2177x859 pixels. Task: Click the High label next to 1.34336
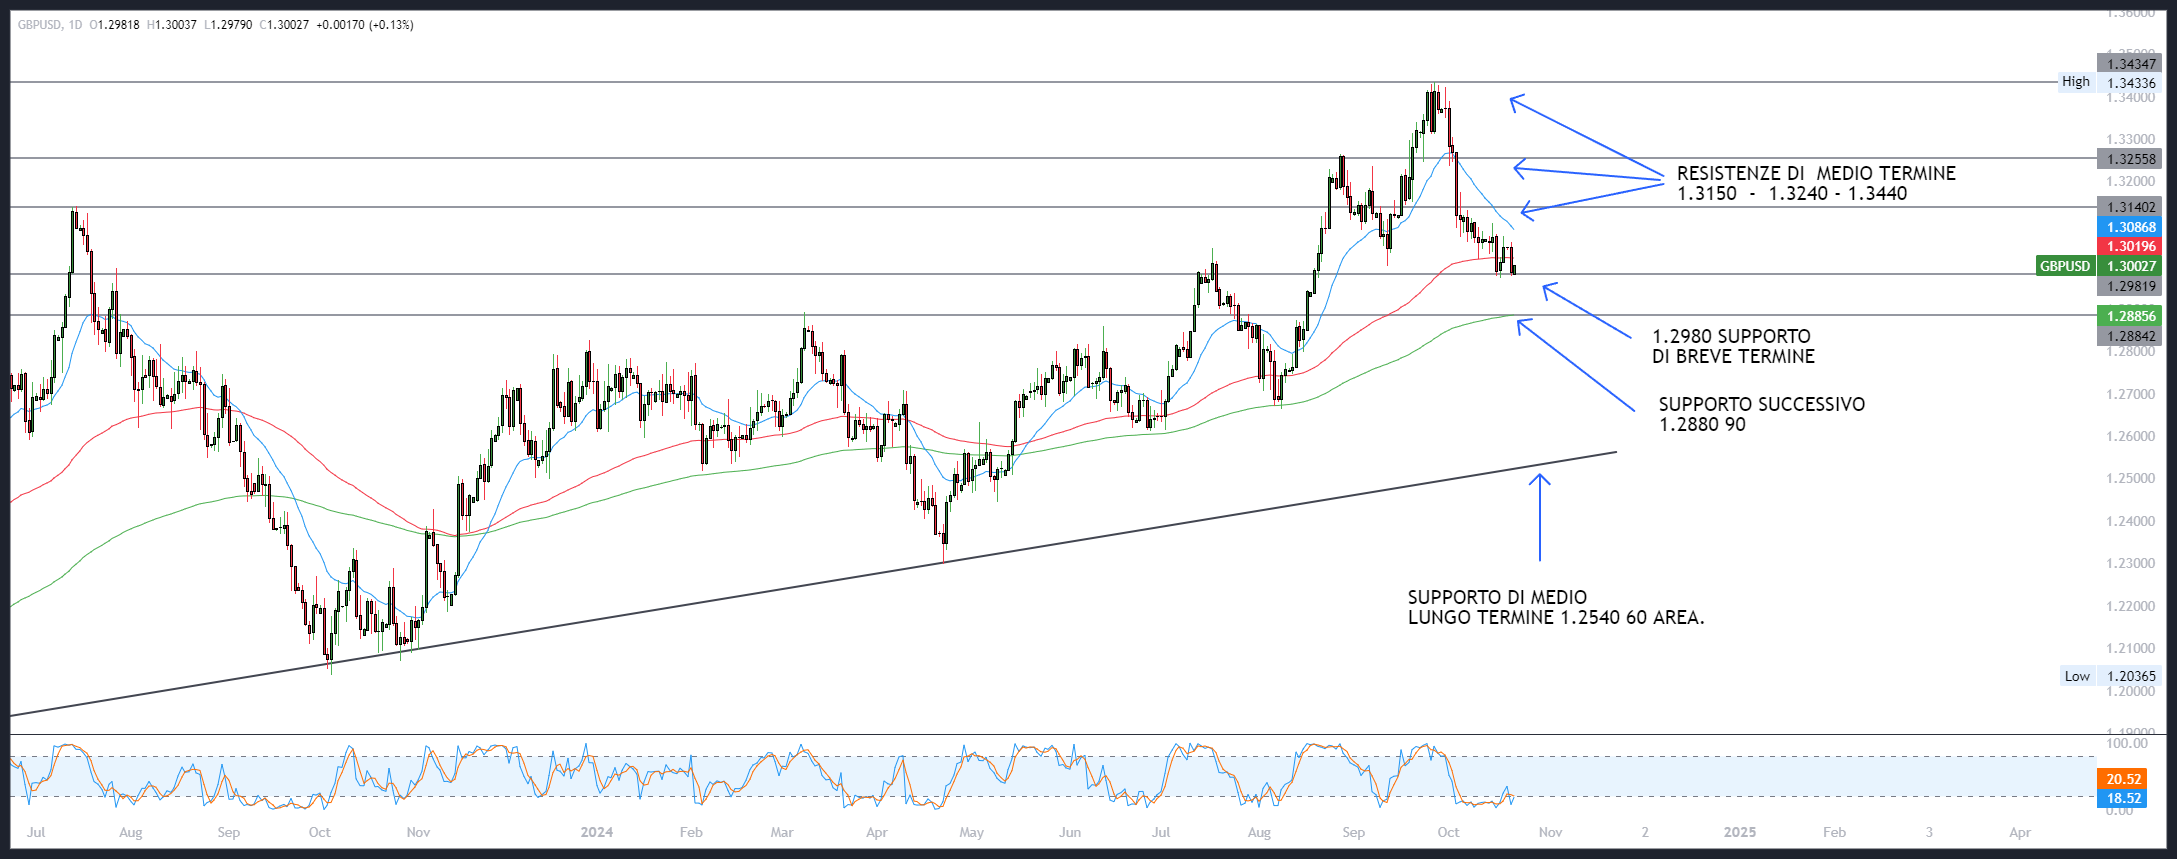pyautogui.click(x=2076, y=82)
